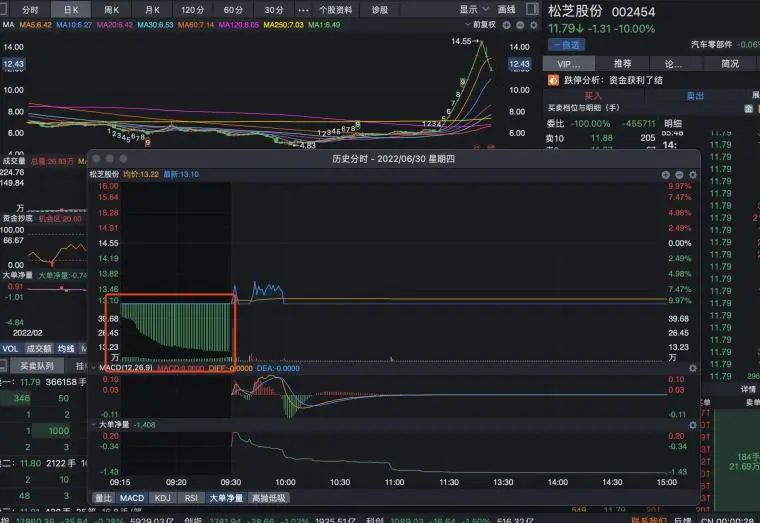The image size is (760, 523).
Task: Select the 简况 overview tab
Action: (x=730, y=63)
